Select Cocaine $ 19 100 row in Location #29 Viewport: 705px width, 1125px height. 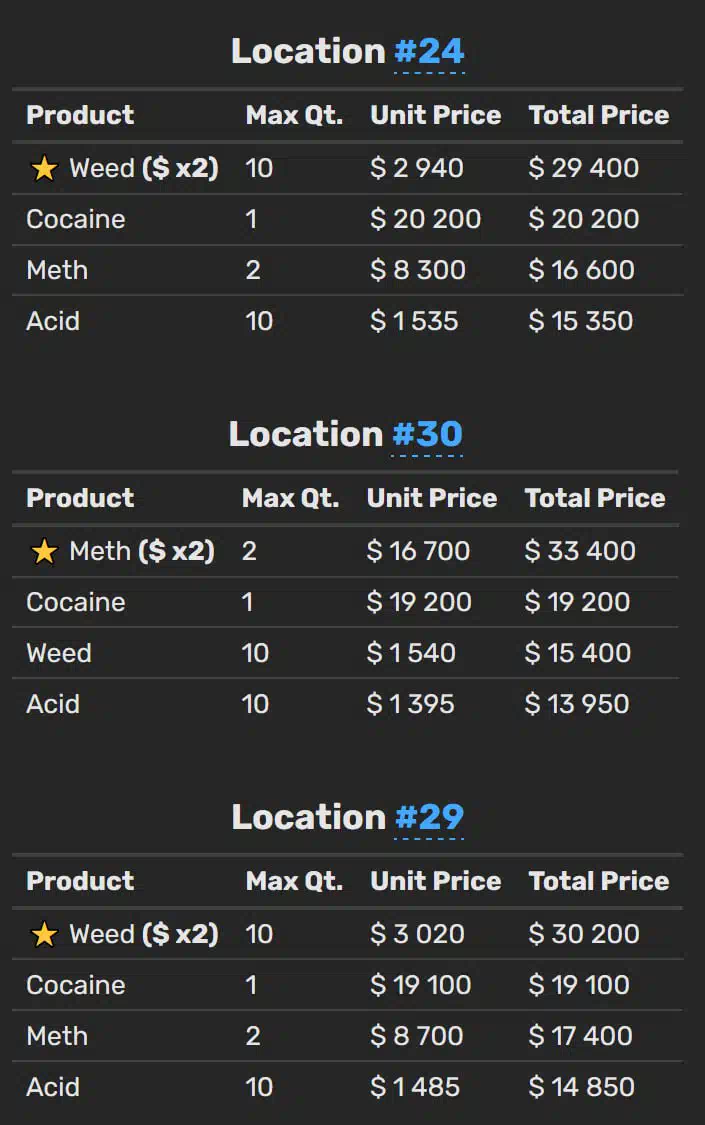click(x=348, y=985)
